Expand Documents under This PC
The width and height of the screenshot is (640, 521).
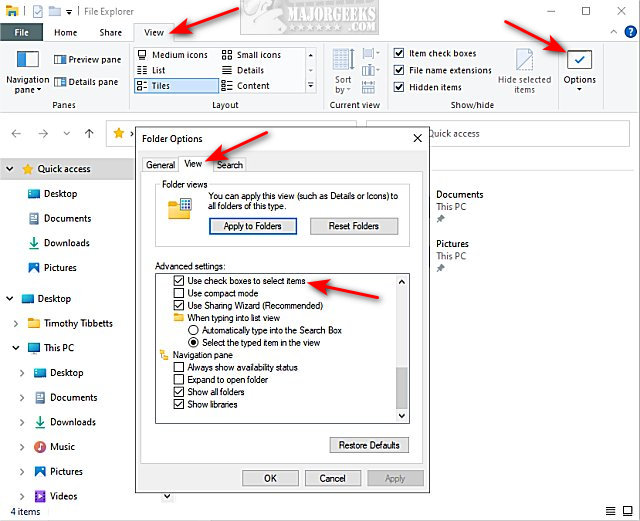tap(22, 398)
